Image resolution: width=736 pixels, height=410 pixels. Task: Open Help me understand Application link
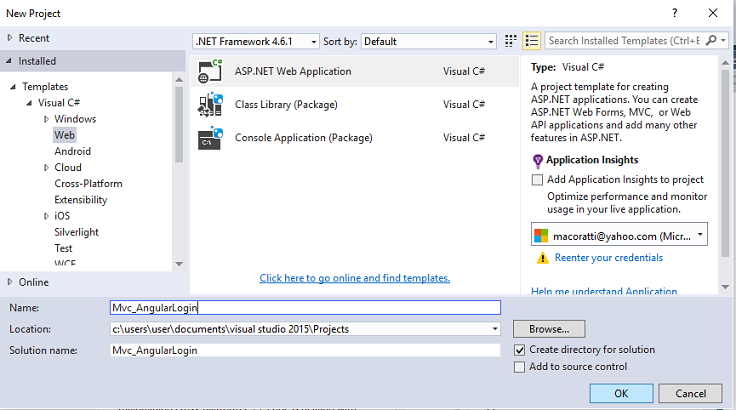point(604,291)
